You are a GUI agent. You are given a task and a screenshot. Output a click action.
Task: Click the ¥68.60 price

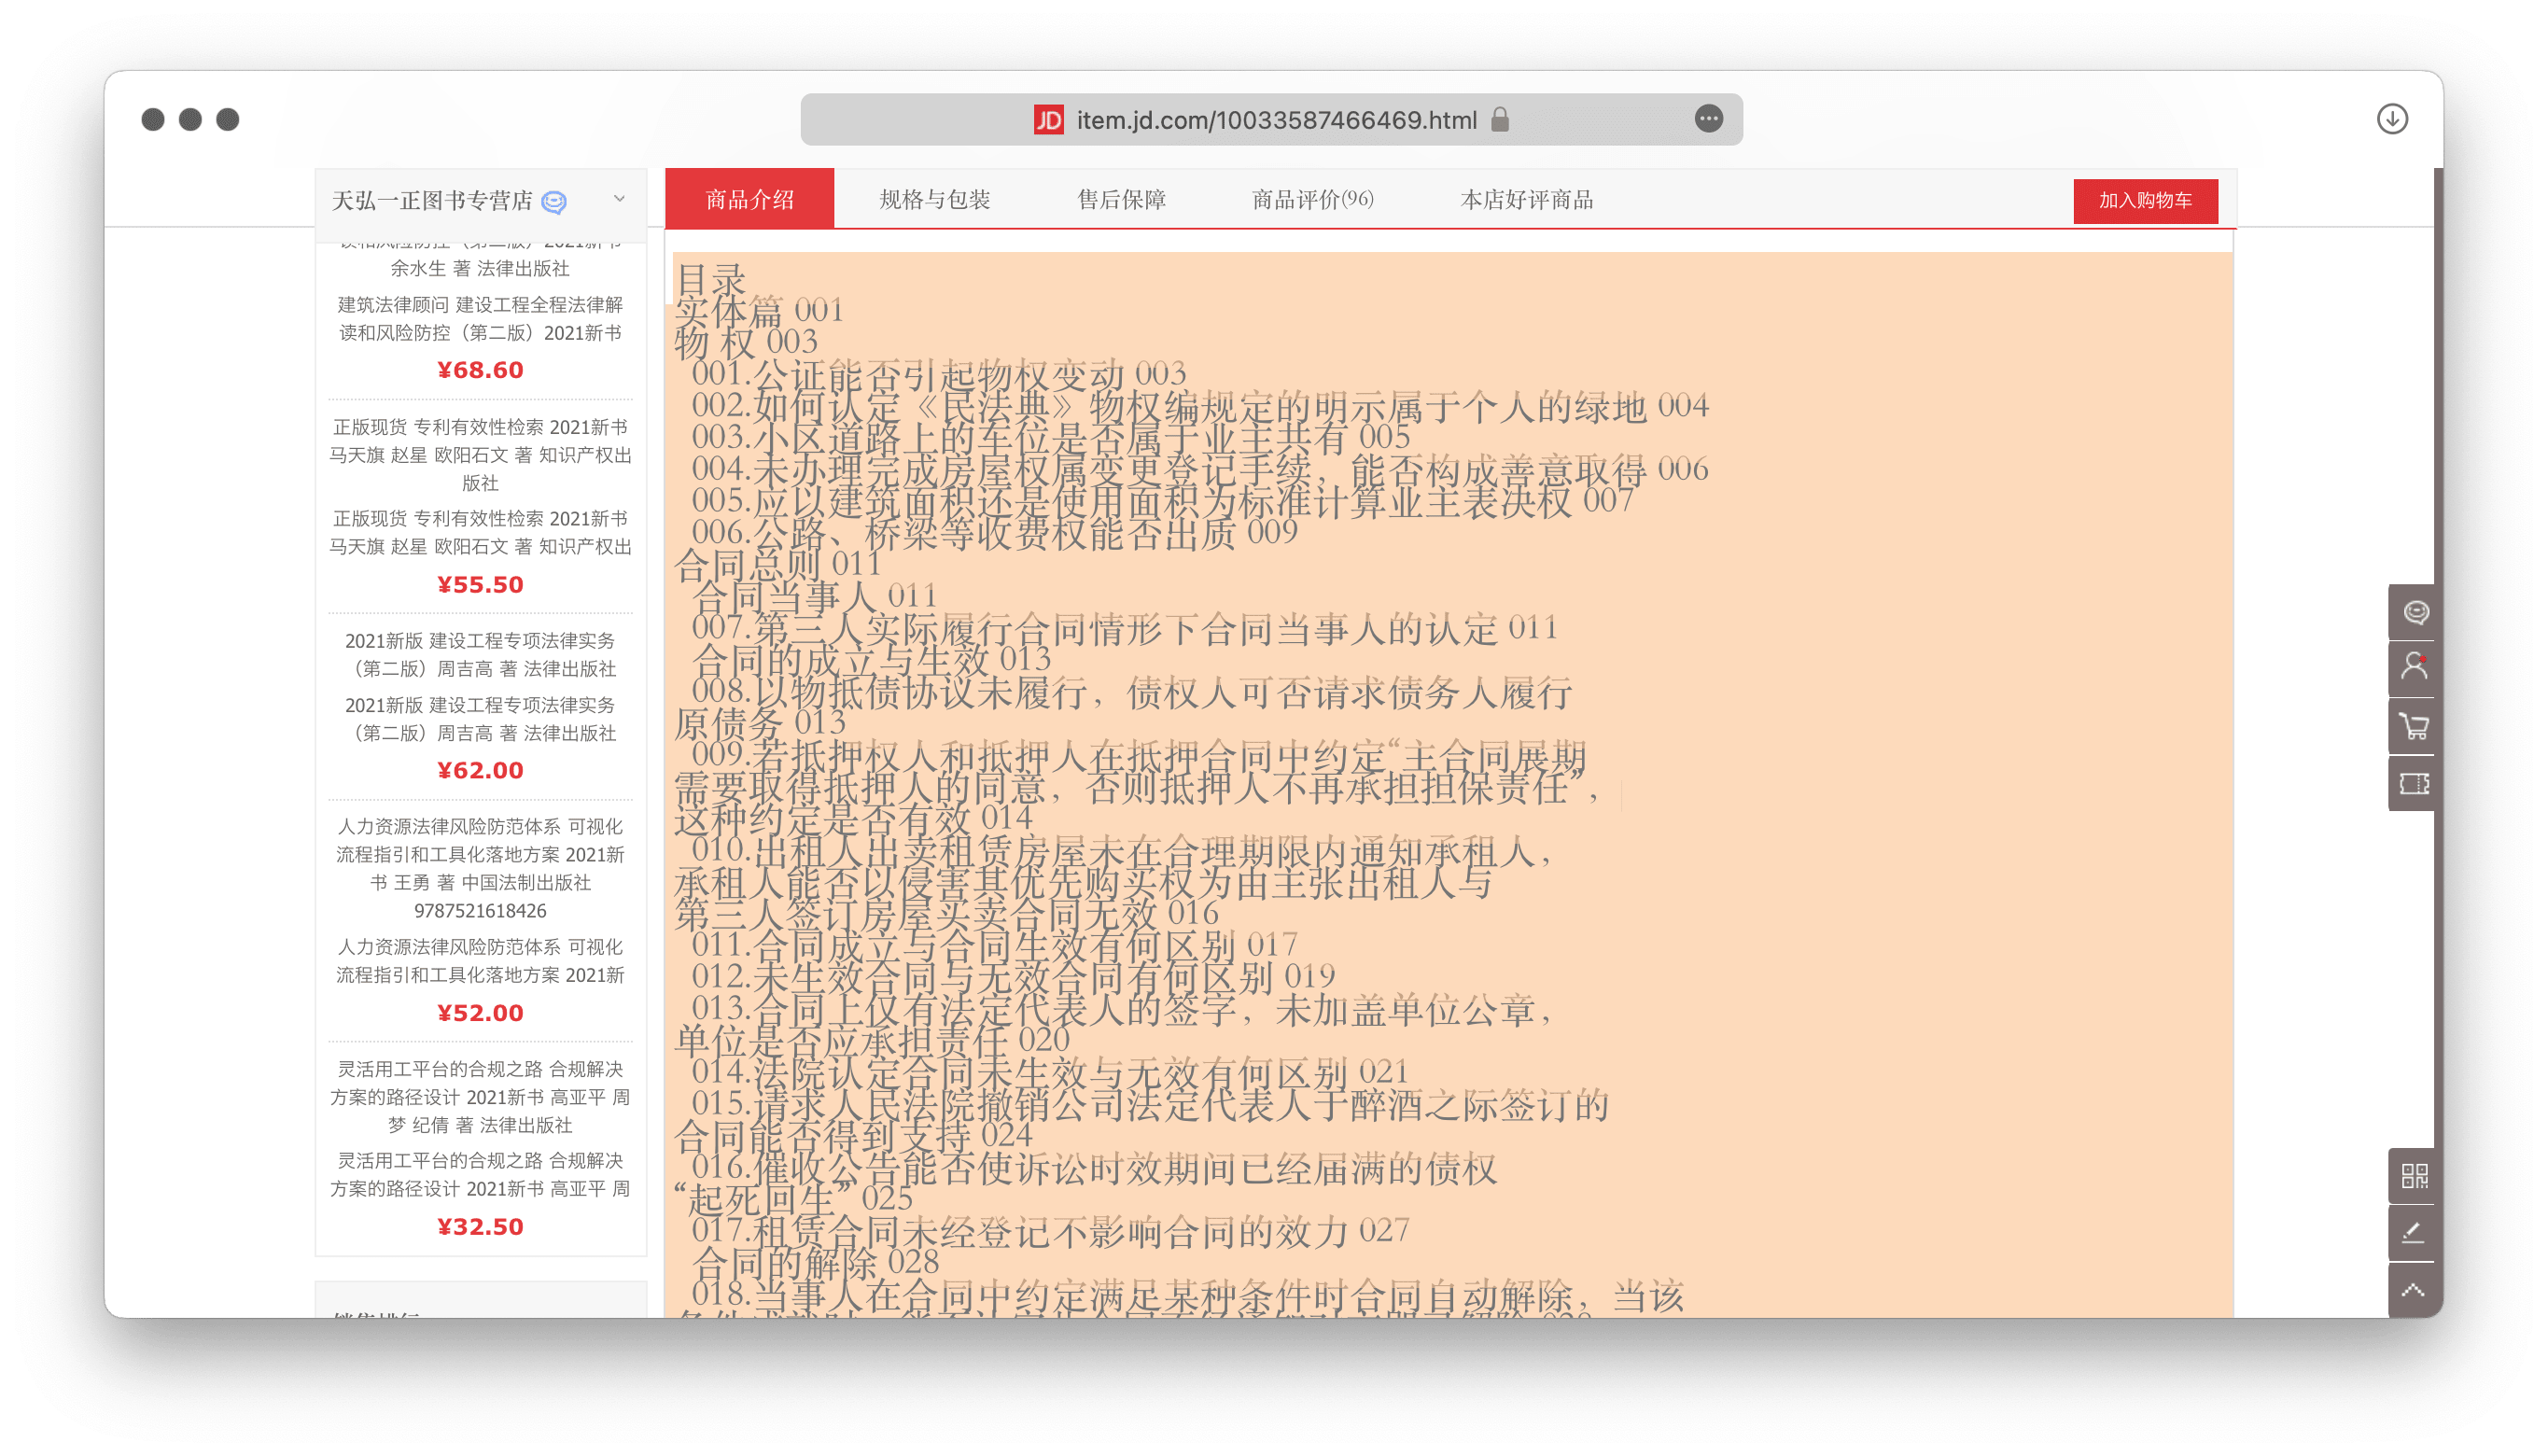(480, 370)
